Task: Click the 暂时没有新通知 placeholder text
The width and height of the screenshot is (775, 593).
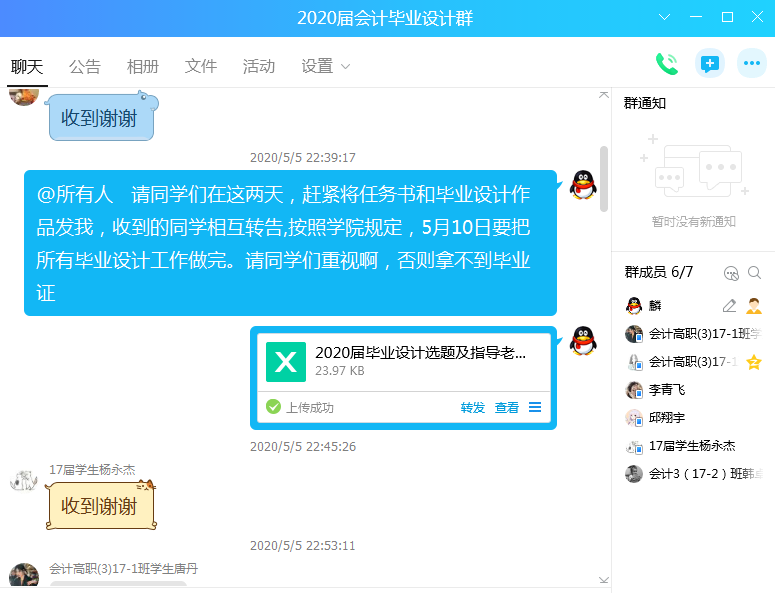Action: [x=693, y=222]
